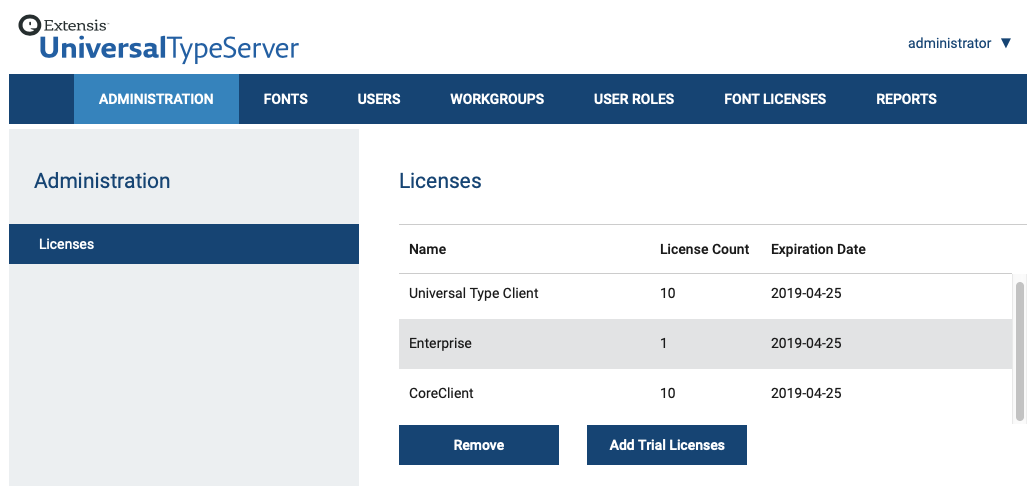1035x486 pixels.
Task: Click the Universal Type Client count 10
Action: coord(667,293)
